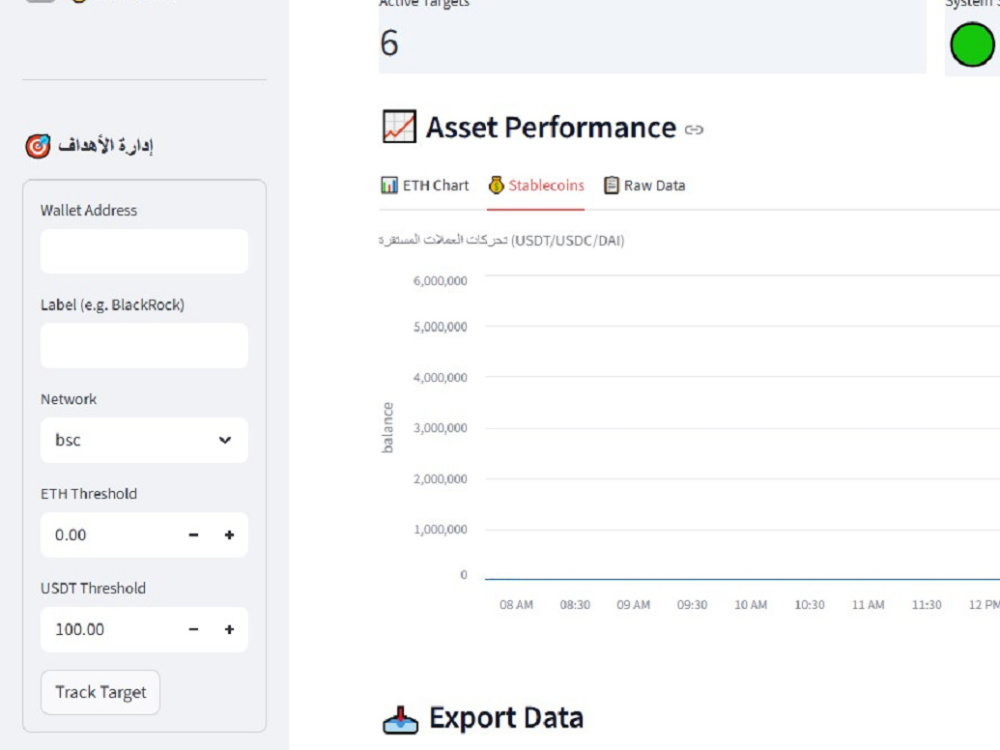Click the anchor link icon after Asset Performance
1000x750 pixels.
[694, 129]
